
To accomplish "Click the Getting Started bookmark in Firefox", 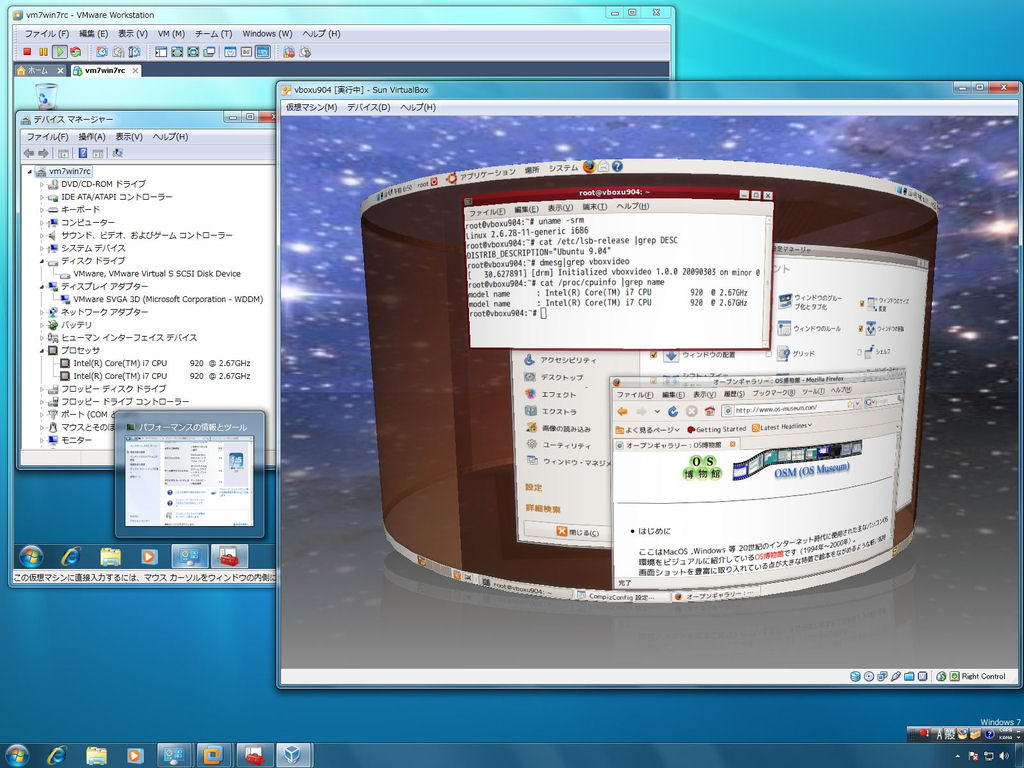I will (716, 429).
